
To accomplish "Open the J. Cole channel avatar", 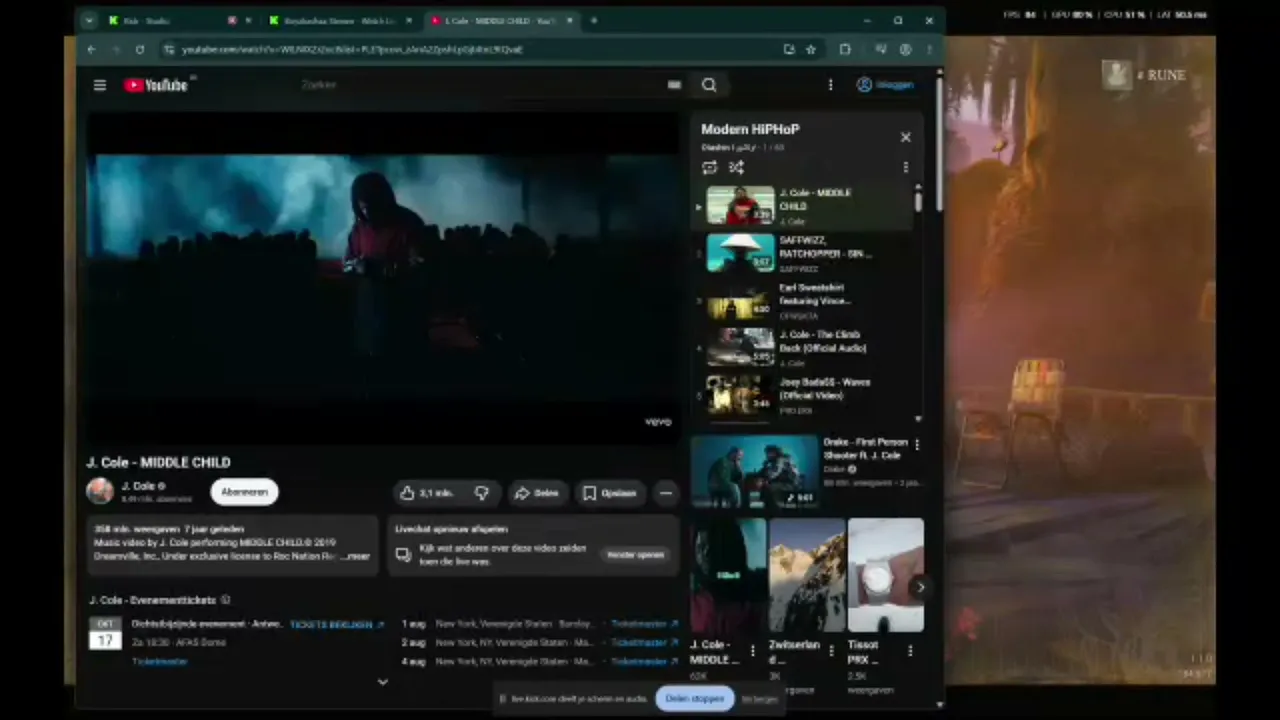I will [100, 491].
